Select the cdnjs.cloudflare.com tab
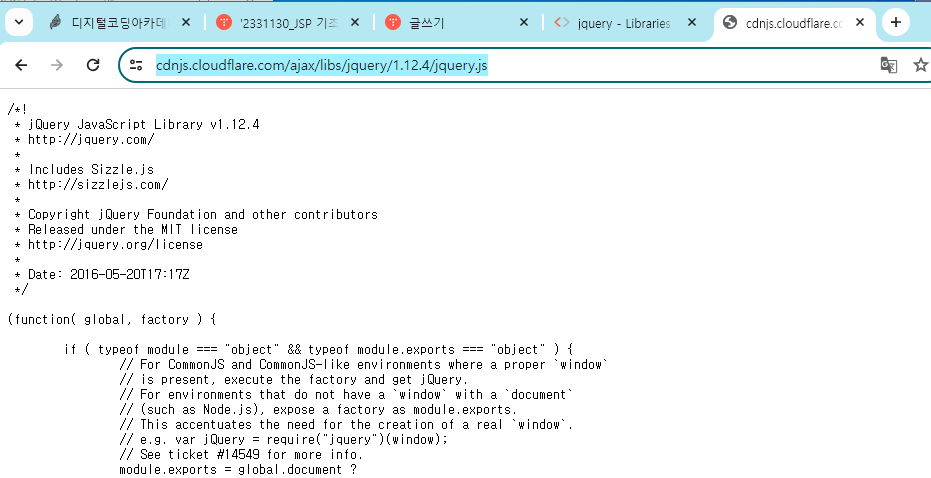Image resolution: width=931 pixels, height=478 pixels. coord(794,23)
